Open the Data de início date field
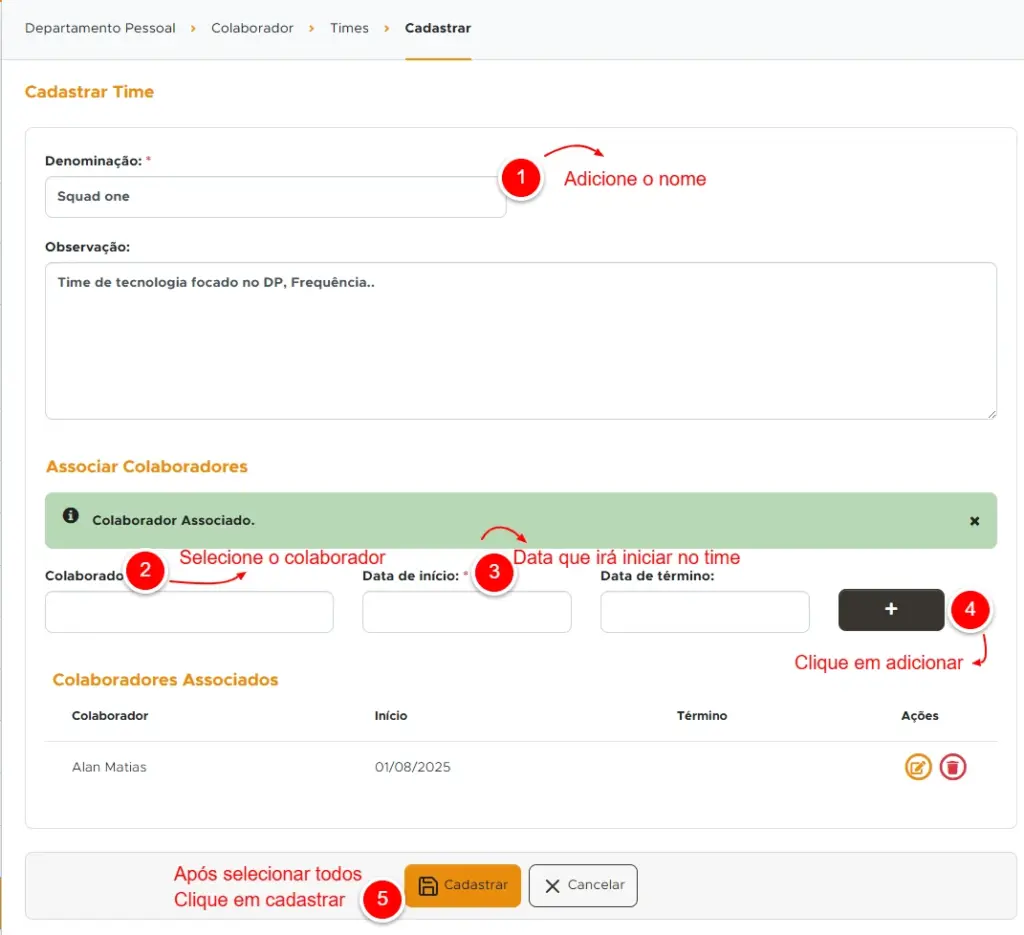 [x=466, y=612]
